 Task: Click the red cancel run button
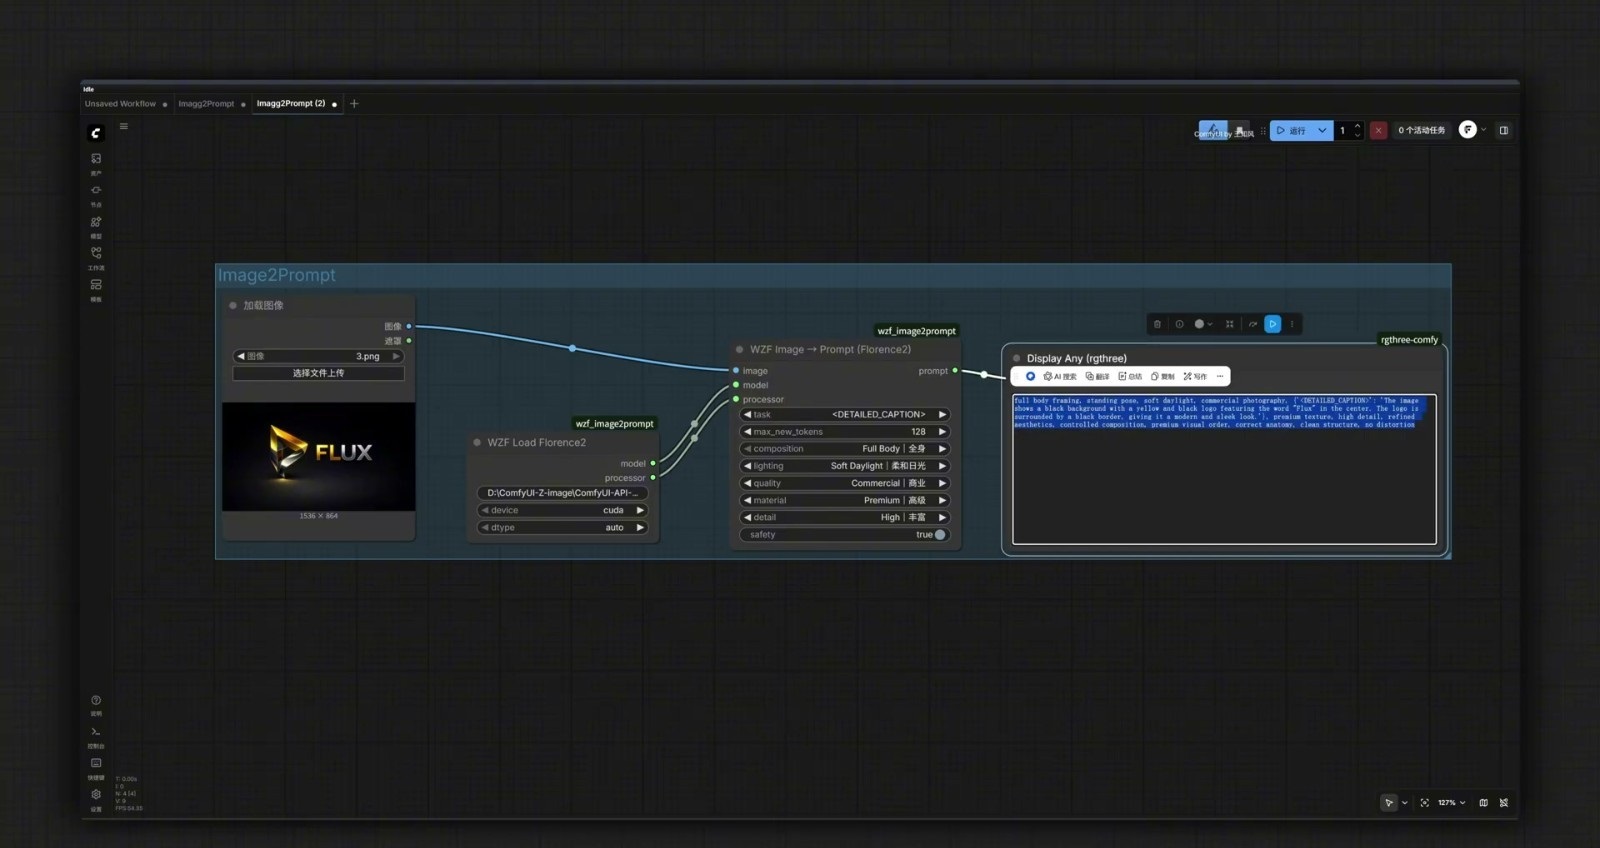point(1378,131)
